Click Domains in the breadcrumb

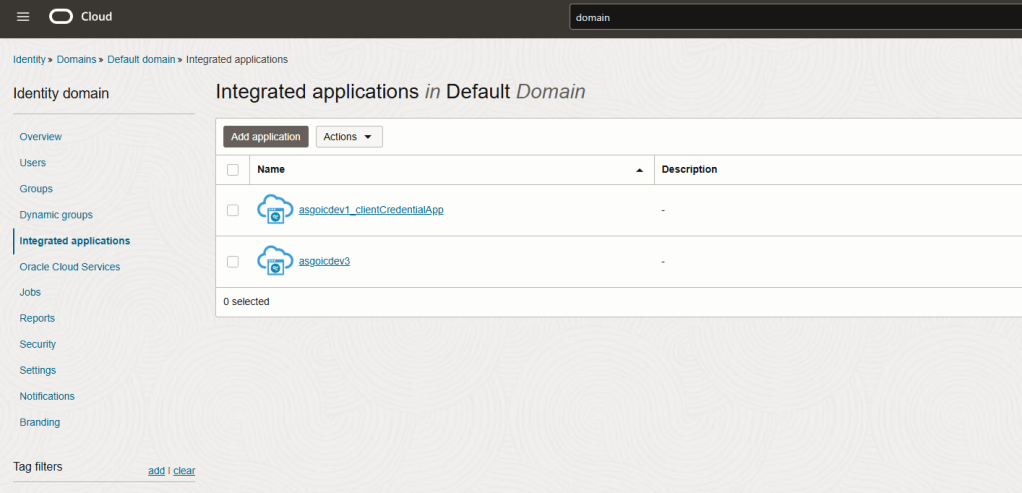tap(76, 60)
